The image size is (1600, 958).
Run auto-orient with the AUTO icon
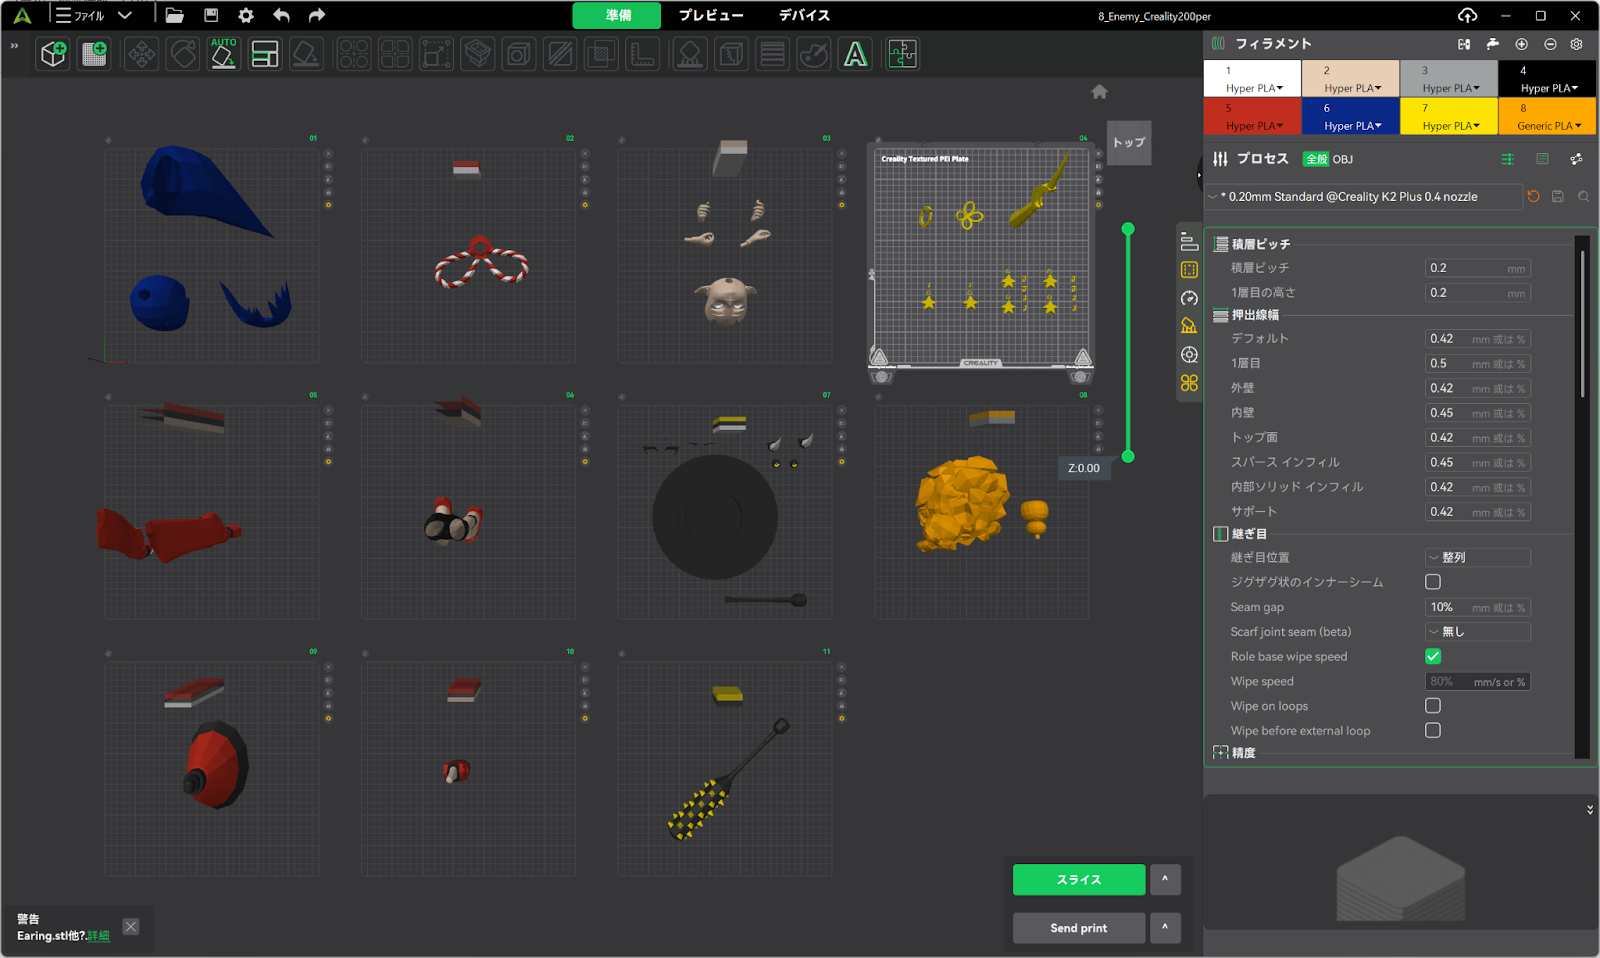223,54
